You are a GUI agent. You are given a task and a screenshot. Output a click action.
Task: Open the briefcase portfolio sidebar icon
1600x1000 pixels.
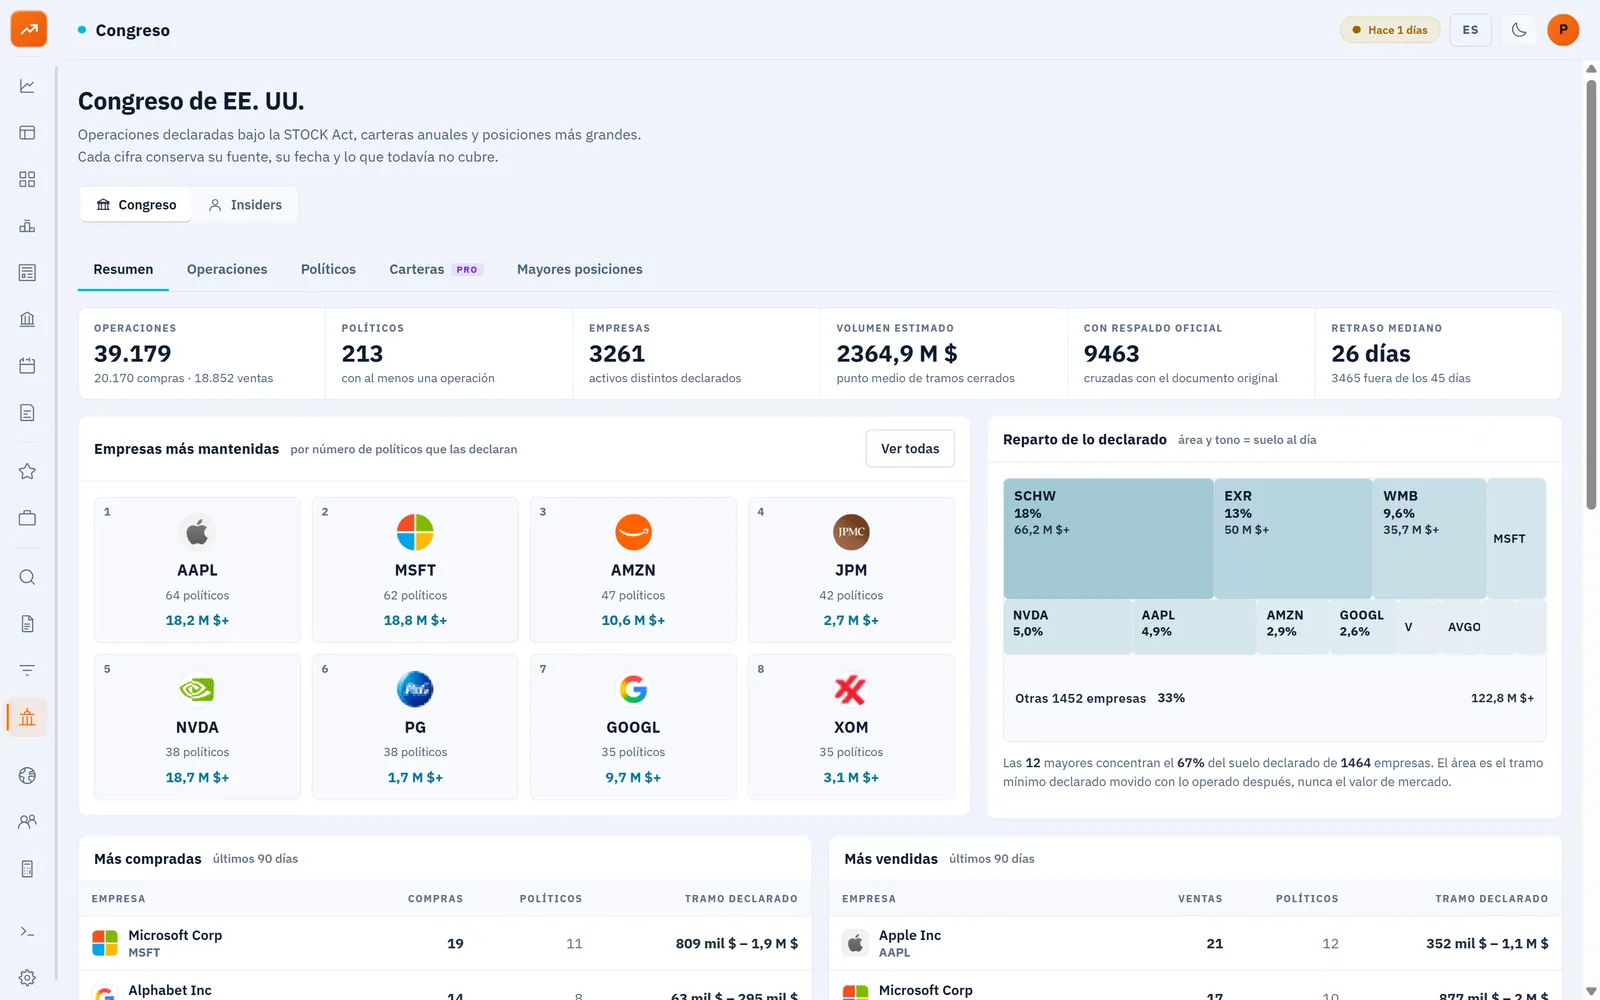coord(27,518)
